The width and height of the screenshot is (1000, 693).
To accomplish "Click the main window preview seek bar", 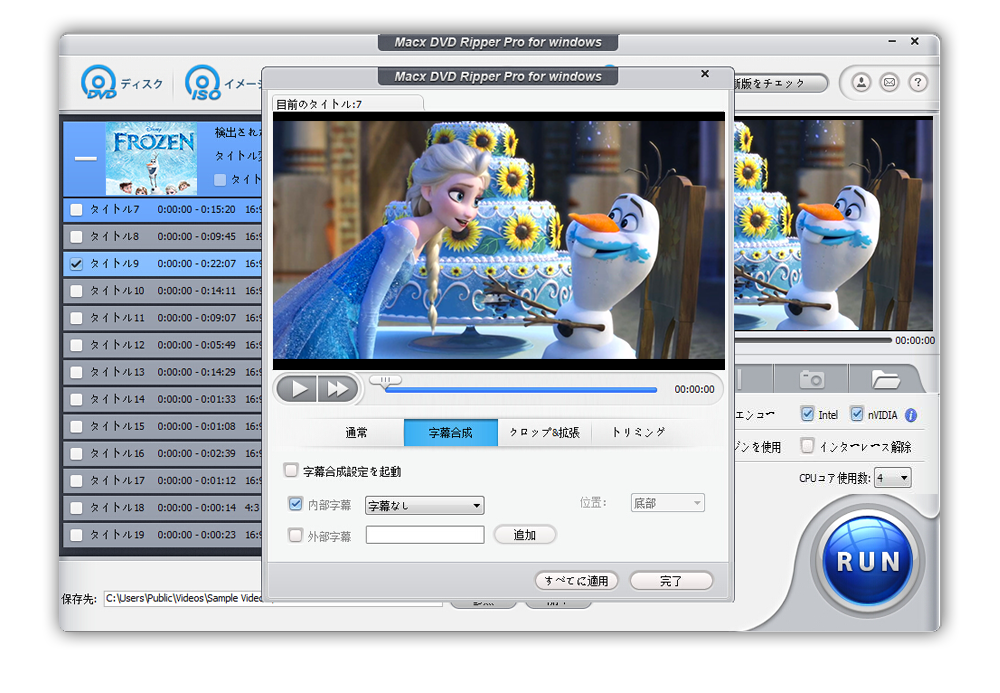I will click(x=812, y=340).
